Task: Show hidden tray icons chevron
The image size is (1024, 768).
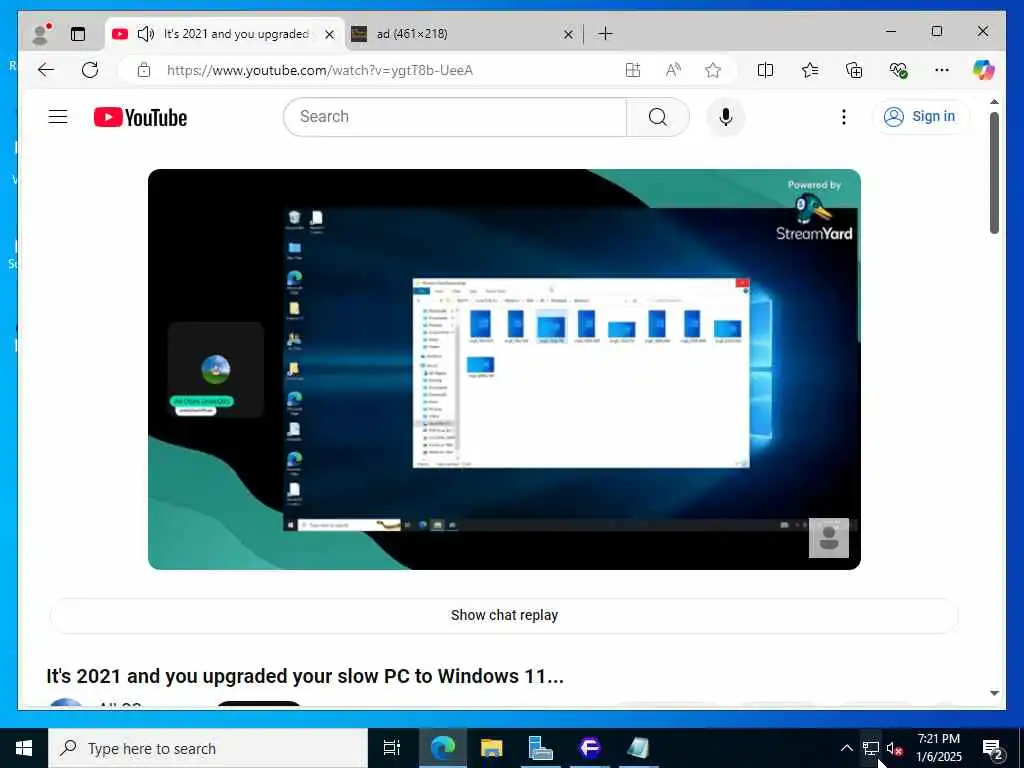Action: [x=846, y=748]
